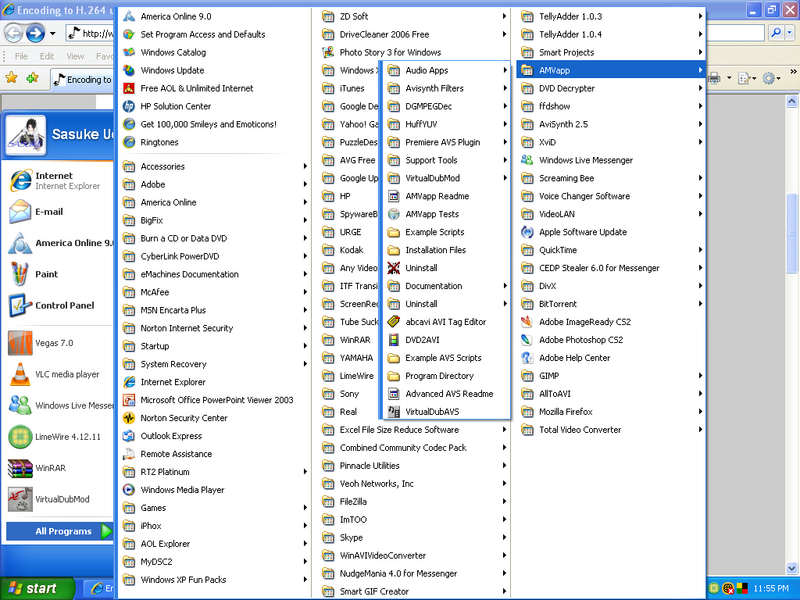800x600 pixels.
Task: Open the AviSynth 2.5 program group
Action: [611, 124]
